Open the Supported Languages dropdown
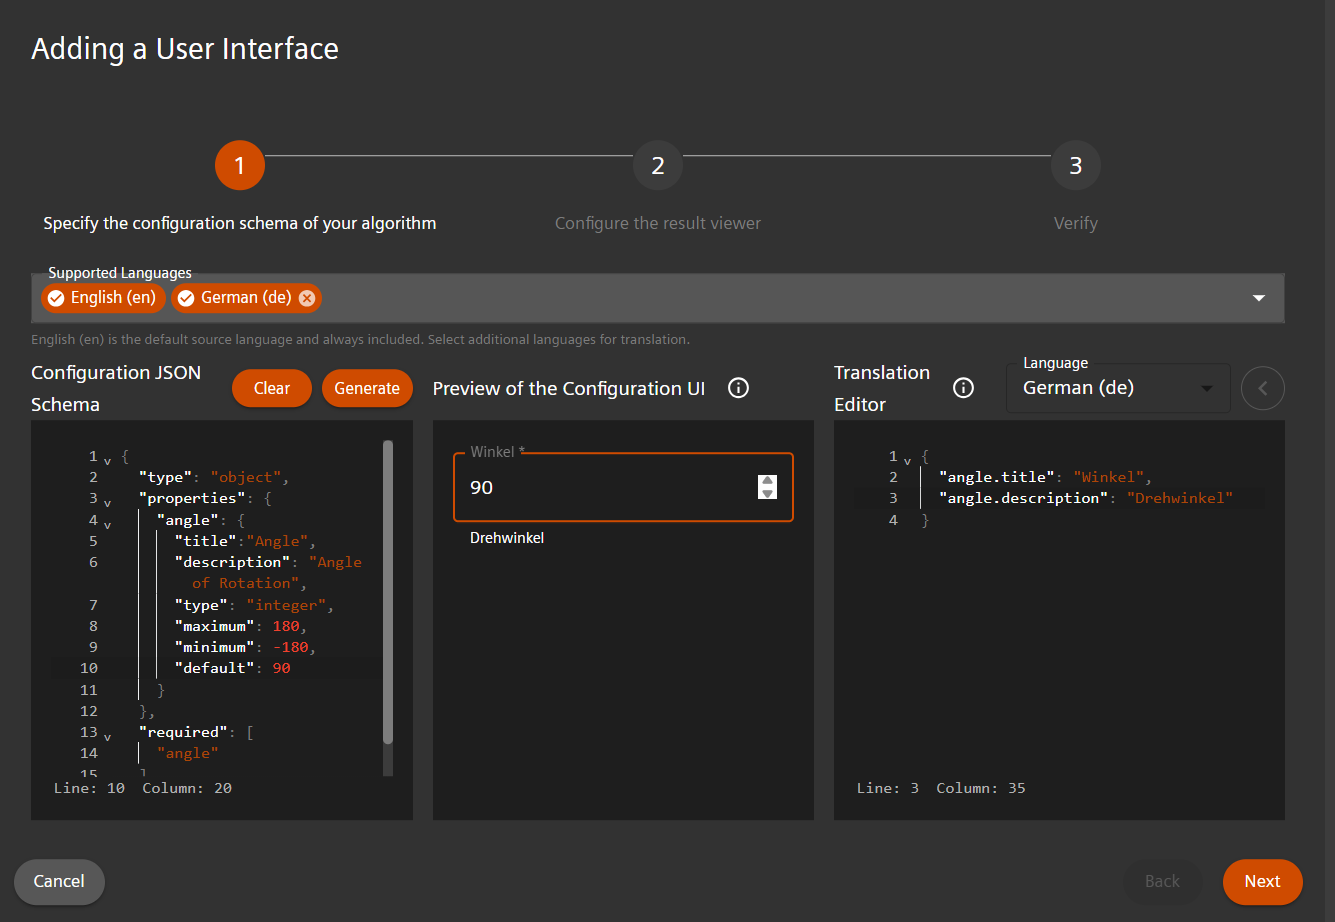Viewport: 1335px width, 922px height. [1258, 298]
